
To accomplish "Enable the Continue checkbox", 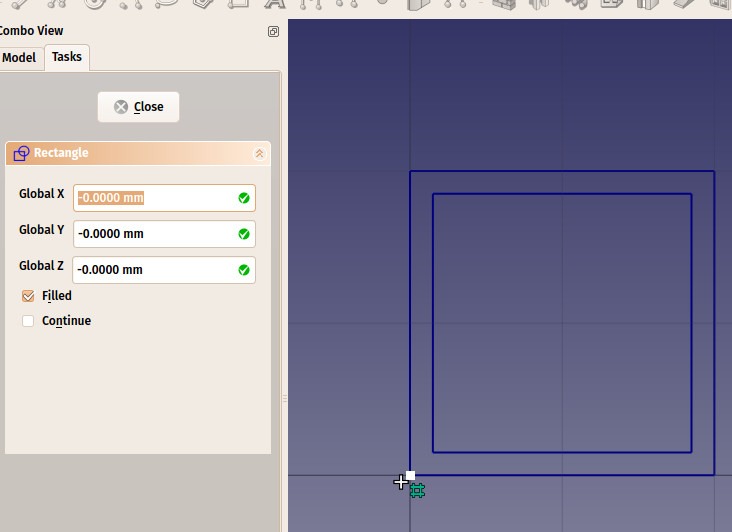I will tap(28, 321).
